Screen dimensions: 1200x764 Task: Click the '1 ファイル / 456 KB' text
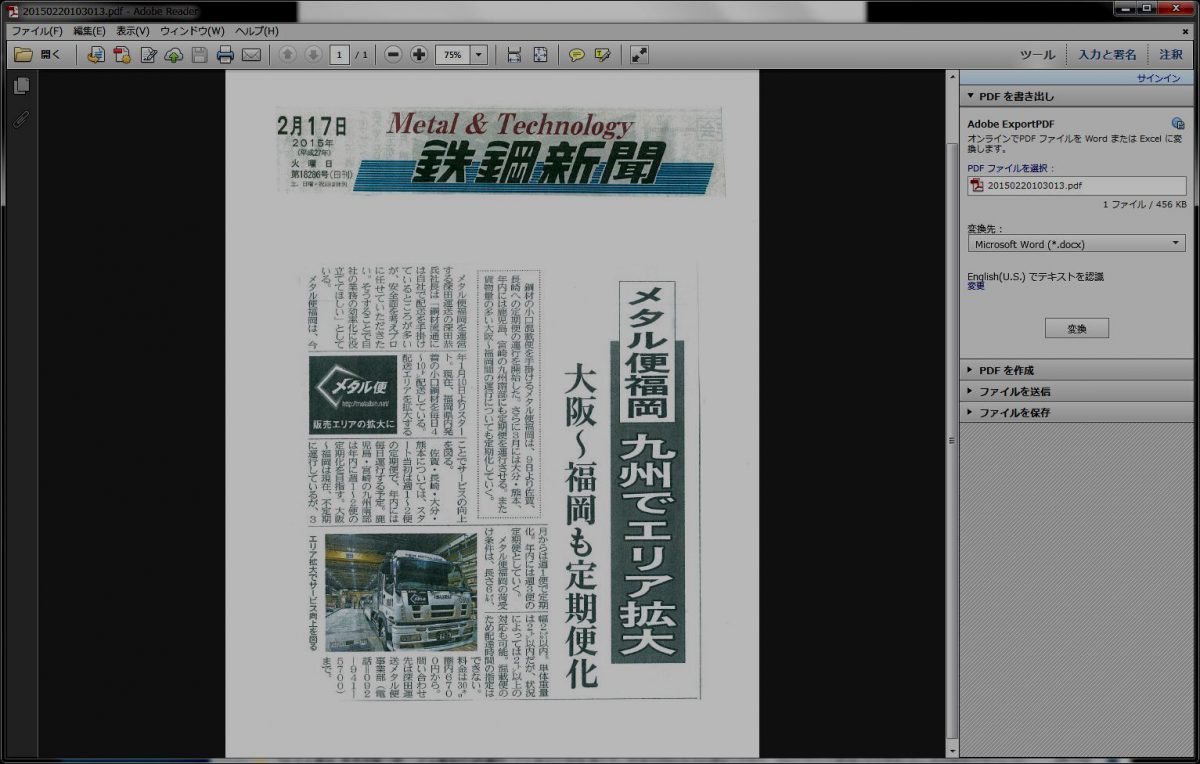click(1144, 204)
